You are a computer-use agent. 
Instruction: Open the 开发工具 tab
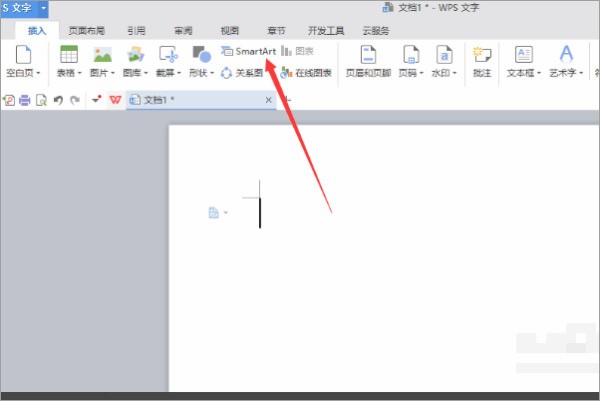325,31
